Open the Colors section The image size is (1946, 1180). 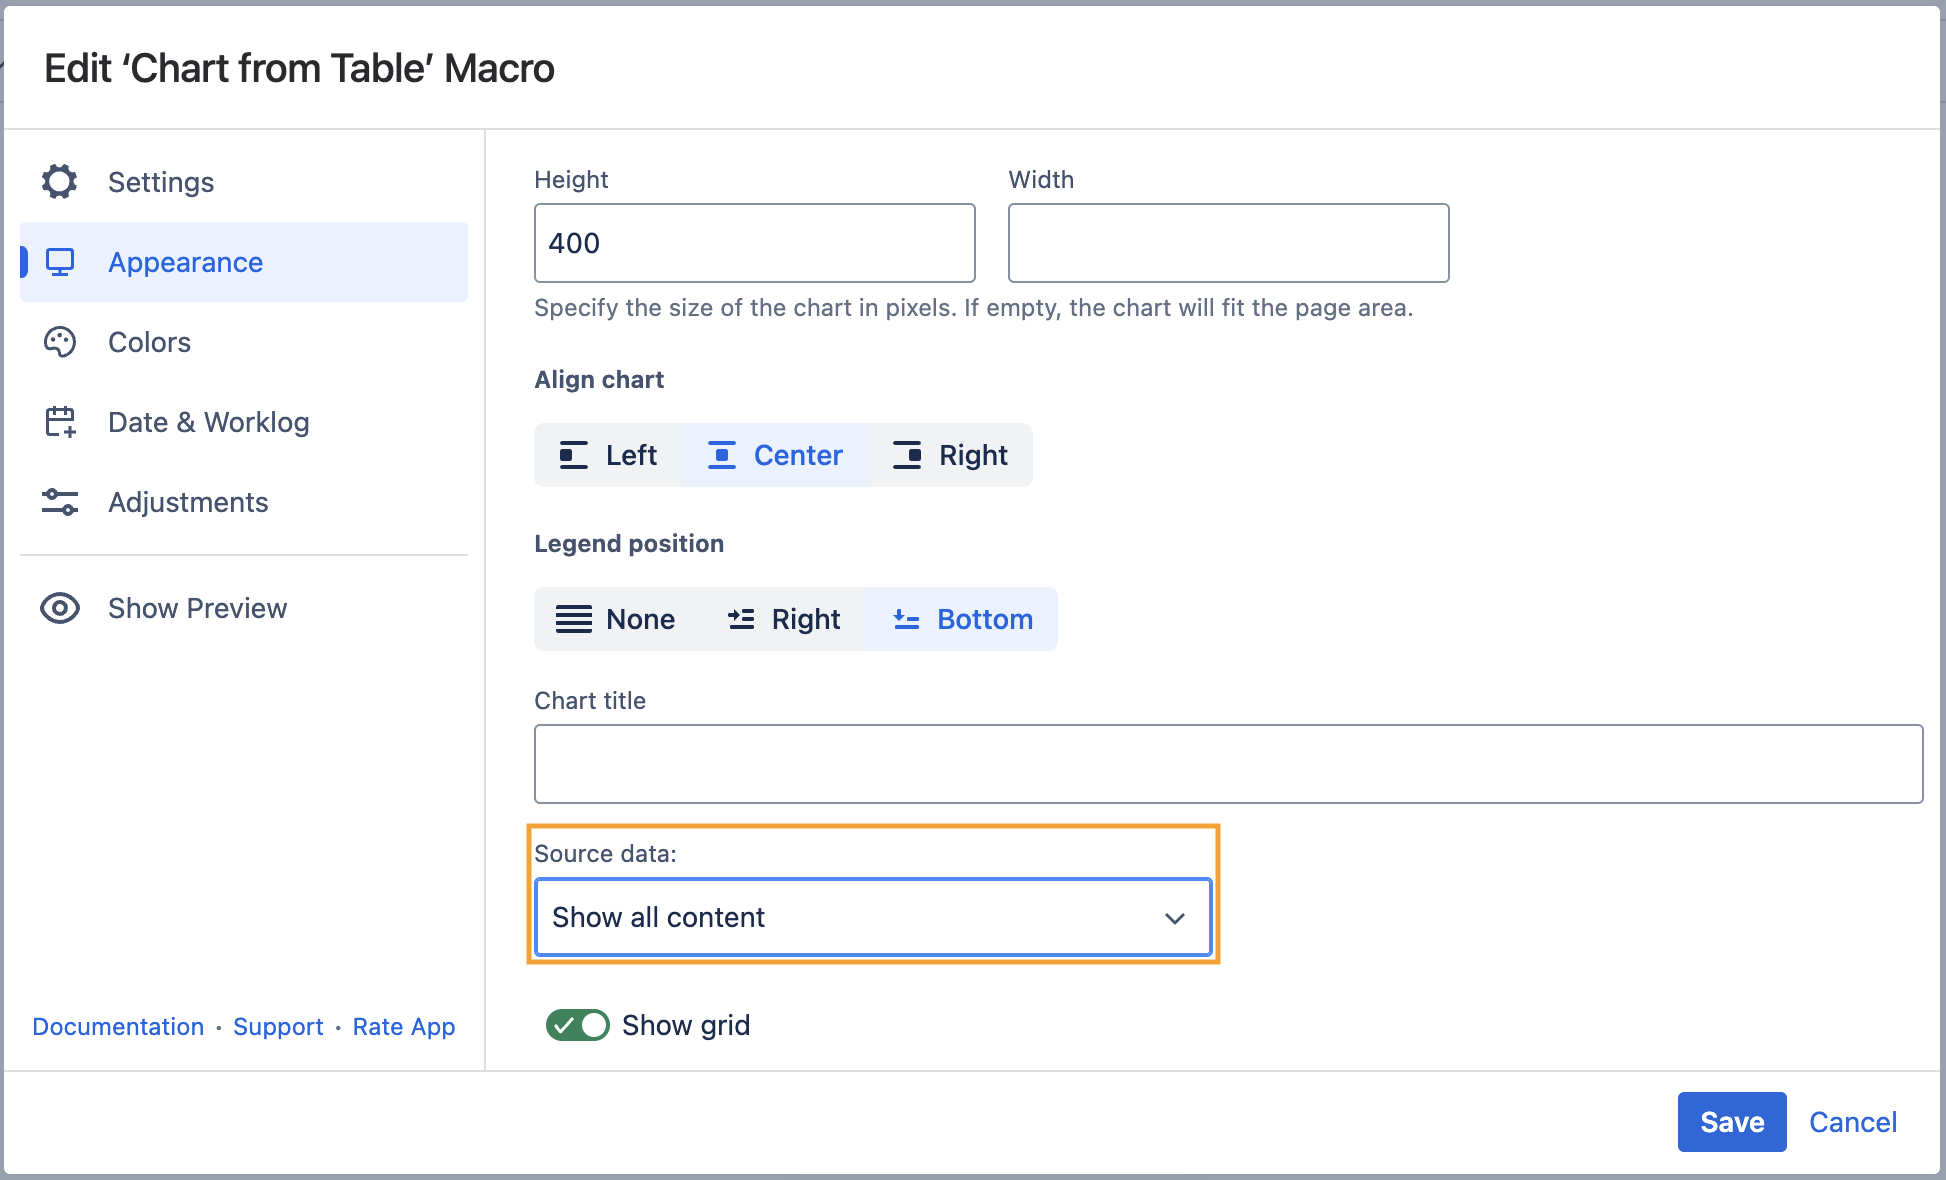pos(149,342)
